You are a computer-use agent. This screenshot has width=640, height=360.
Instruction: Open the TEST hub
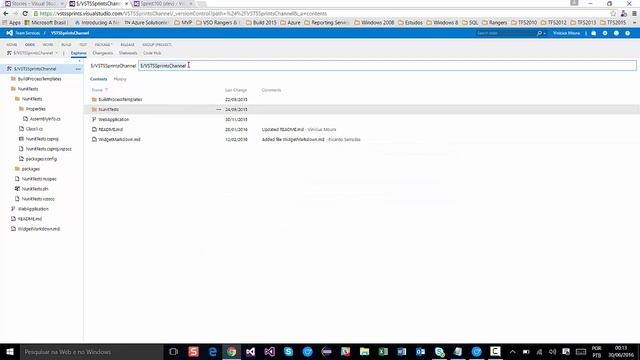83,44
